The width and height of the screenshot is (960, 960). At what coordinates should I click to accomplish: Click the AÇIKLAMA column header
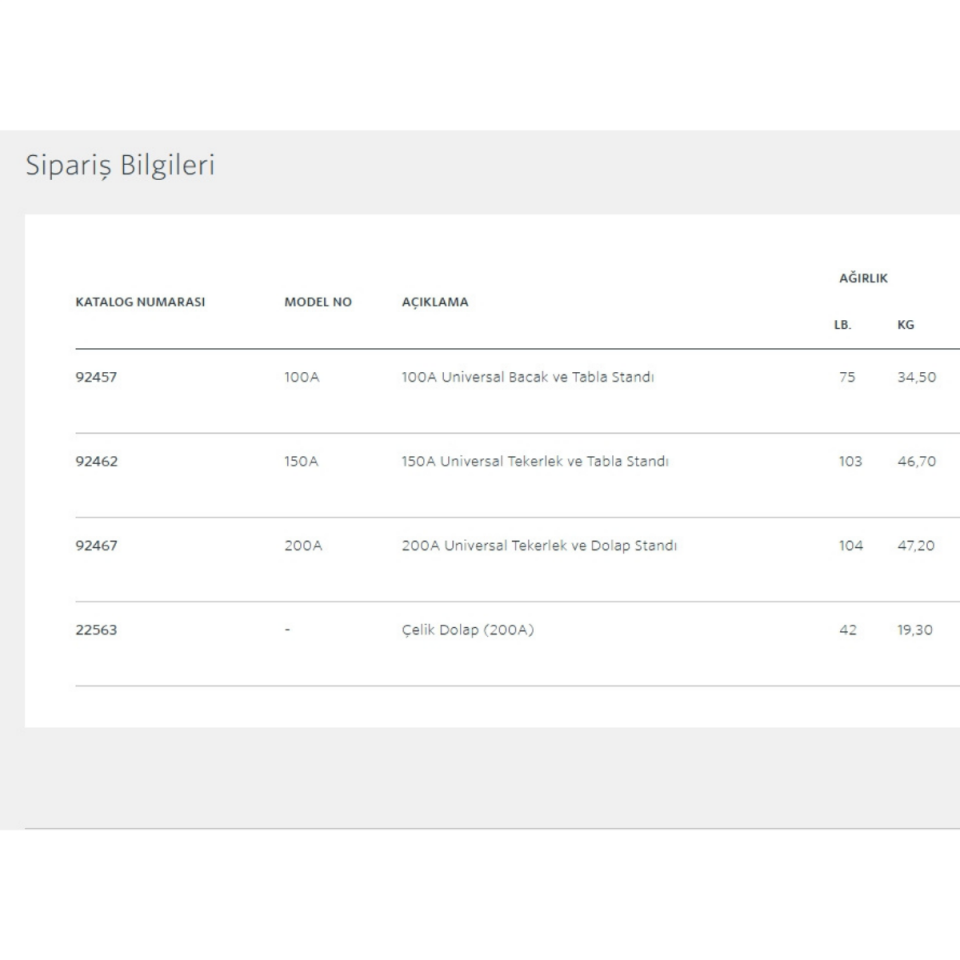[435, 302]
